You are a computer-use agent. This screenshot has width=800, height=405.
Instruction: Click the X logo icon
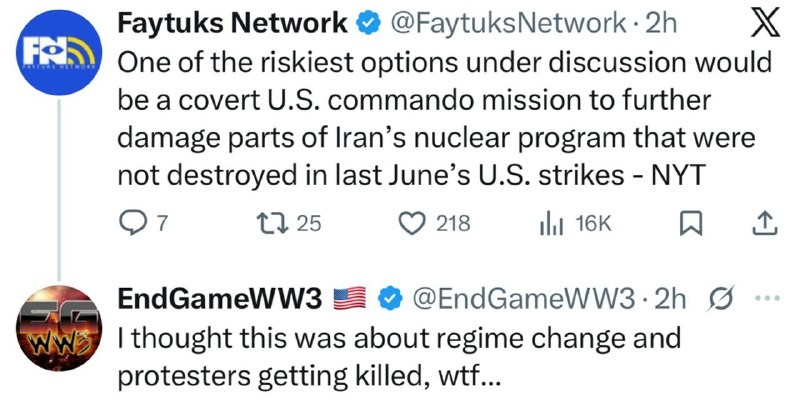pos(765,23)
